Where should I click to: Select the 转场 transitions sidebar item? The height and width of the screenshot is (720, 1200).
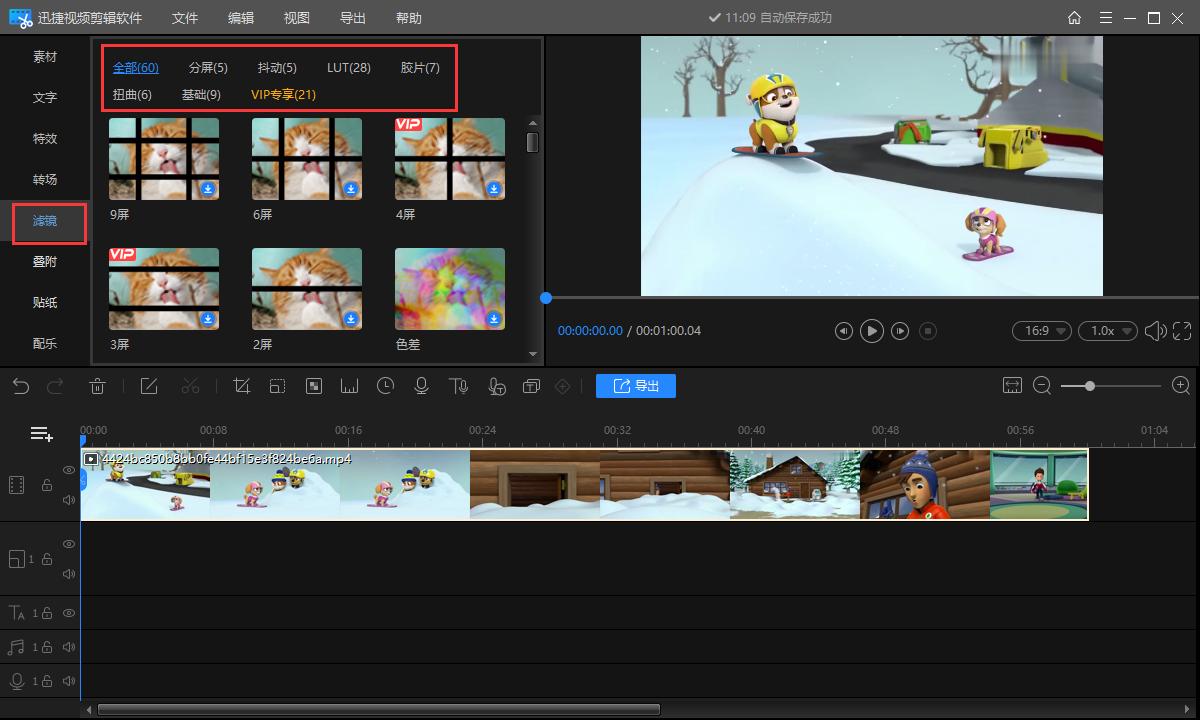coord(45,180)
